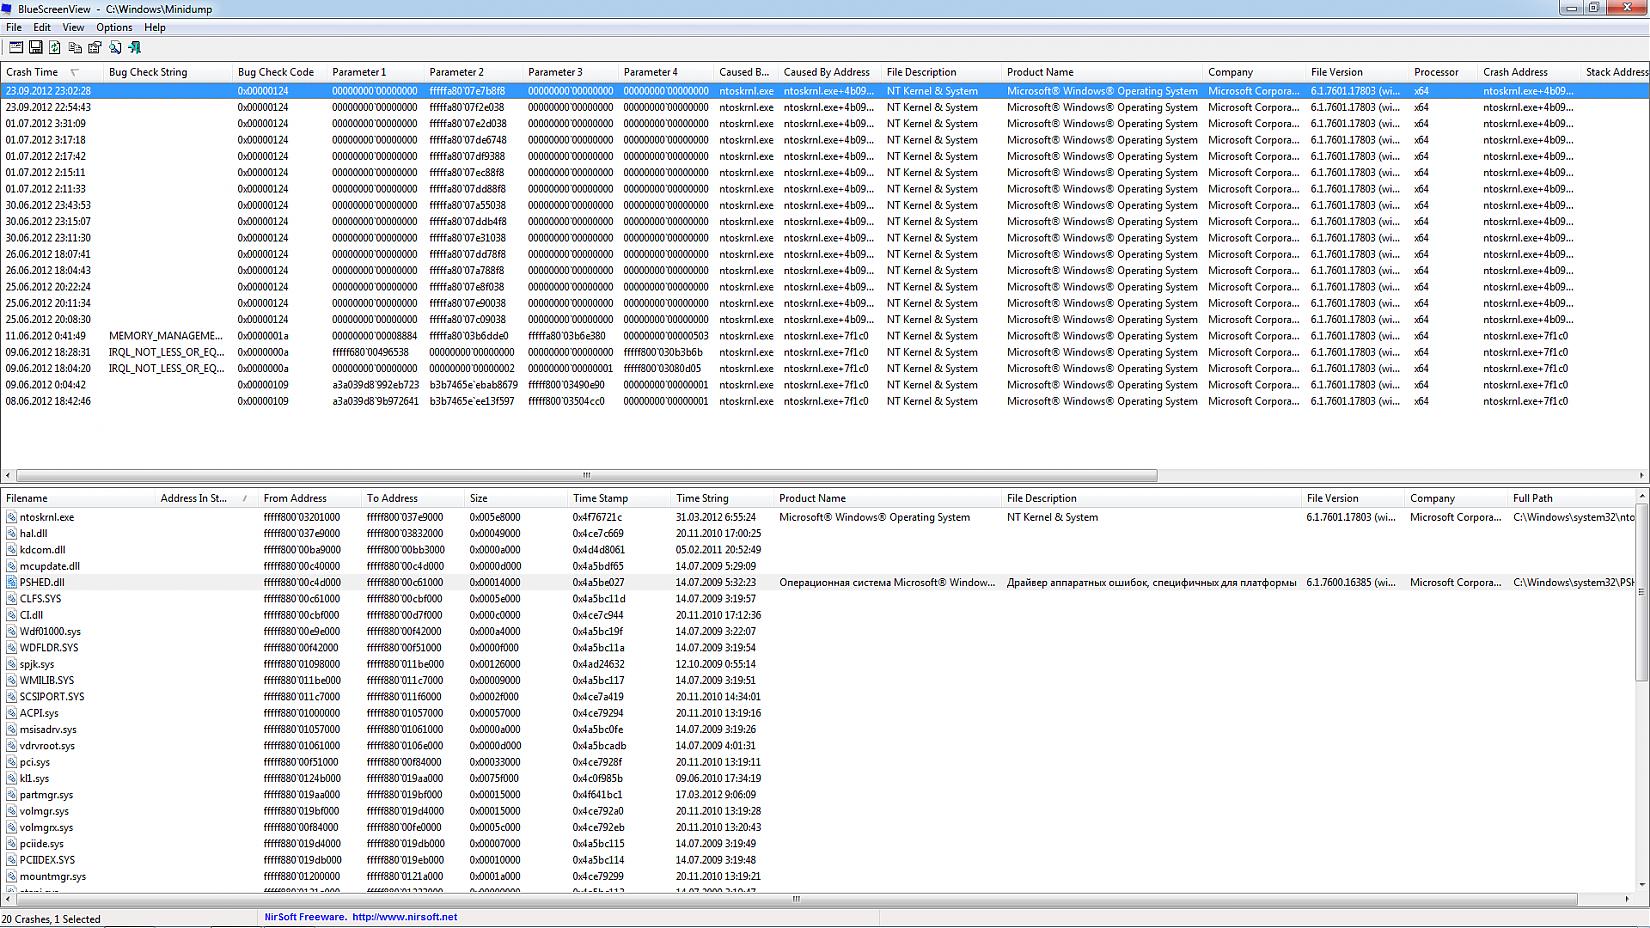Click the Exit toolbar icon
This screenshot has width=1650, height=928.
pyautogui.click(x=135, y=47)
